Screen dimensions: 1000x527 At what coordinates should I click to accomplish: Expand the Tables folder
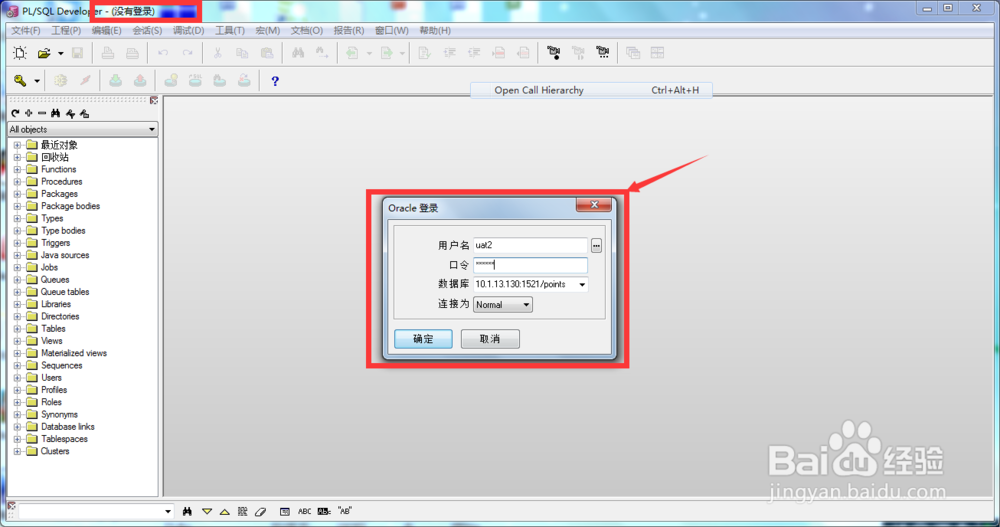pyautogui.click(x=17, y=329)
